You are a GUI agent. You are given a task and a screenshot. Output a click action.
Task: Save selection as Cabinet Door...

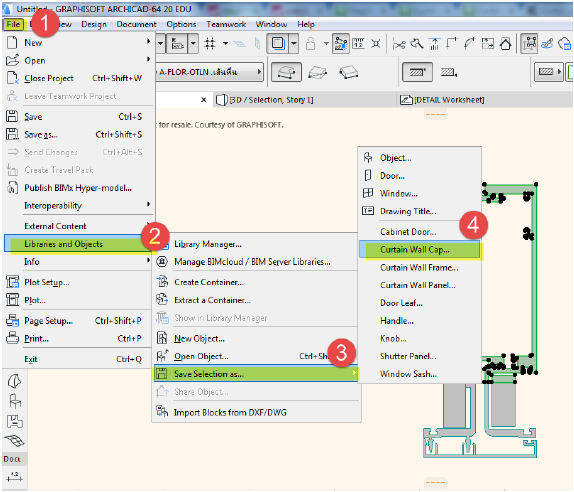[x=420, y=232]
